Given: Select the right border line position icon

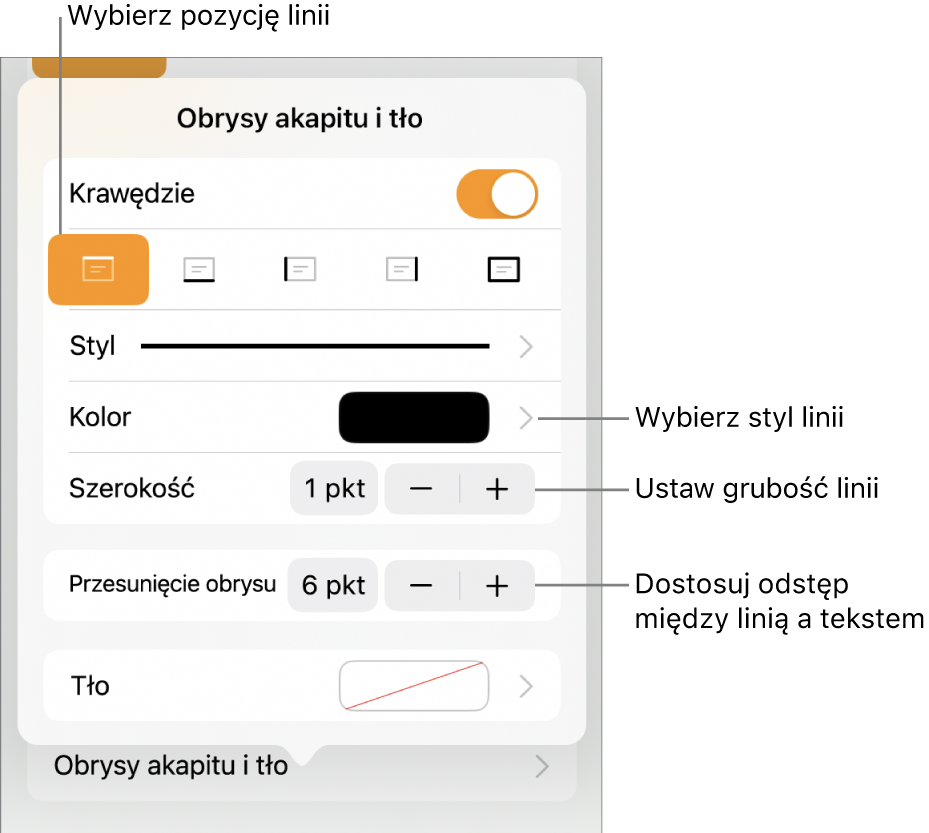Looking at the screenshot, I should tap(402, 270).
